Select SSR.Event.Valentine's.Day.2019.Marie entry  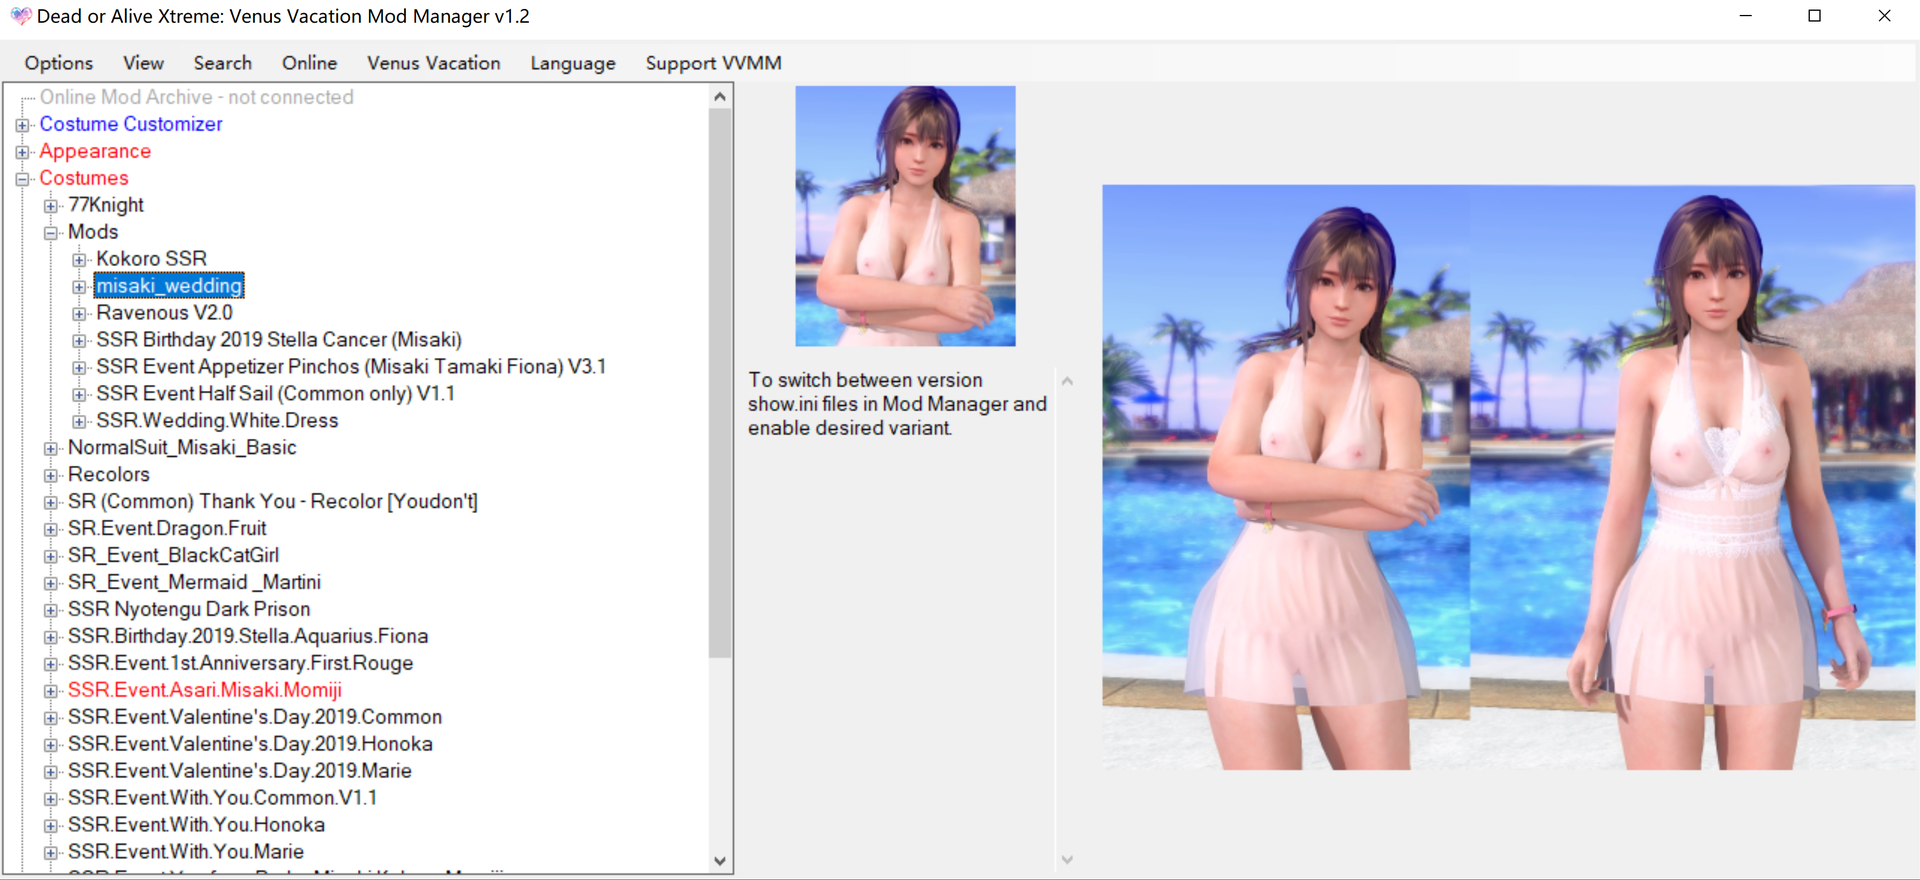(x=240, y=772)
